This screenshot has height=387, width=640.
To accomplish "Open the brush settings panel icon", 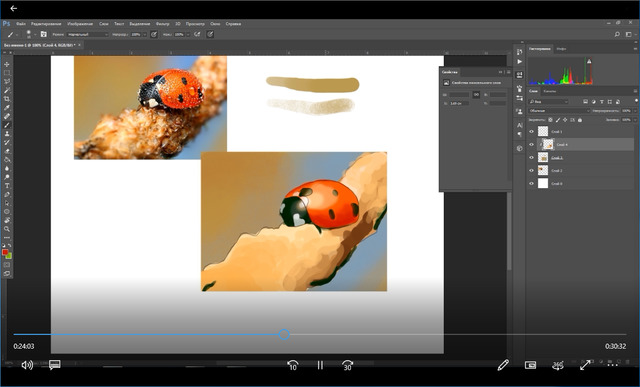I will pos(44,34).
